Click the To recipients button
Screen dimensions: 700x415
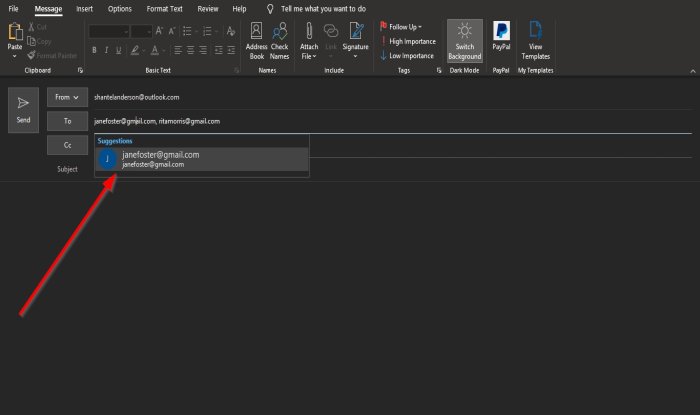pyautogui.click(x=67, y=121)
